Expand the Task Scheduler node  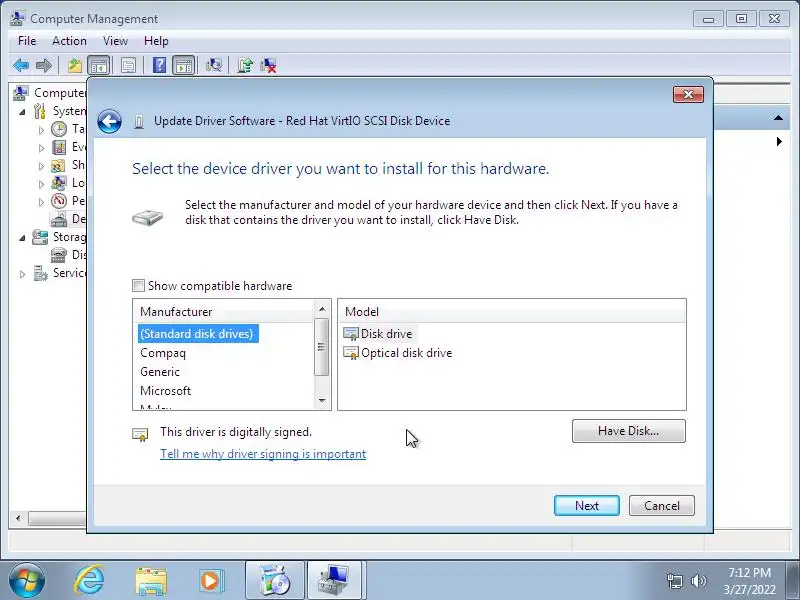(41, 130)
